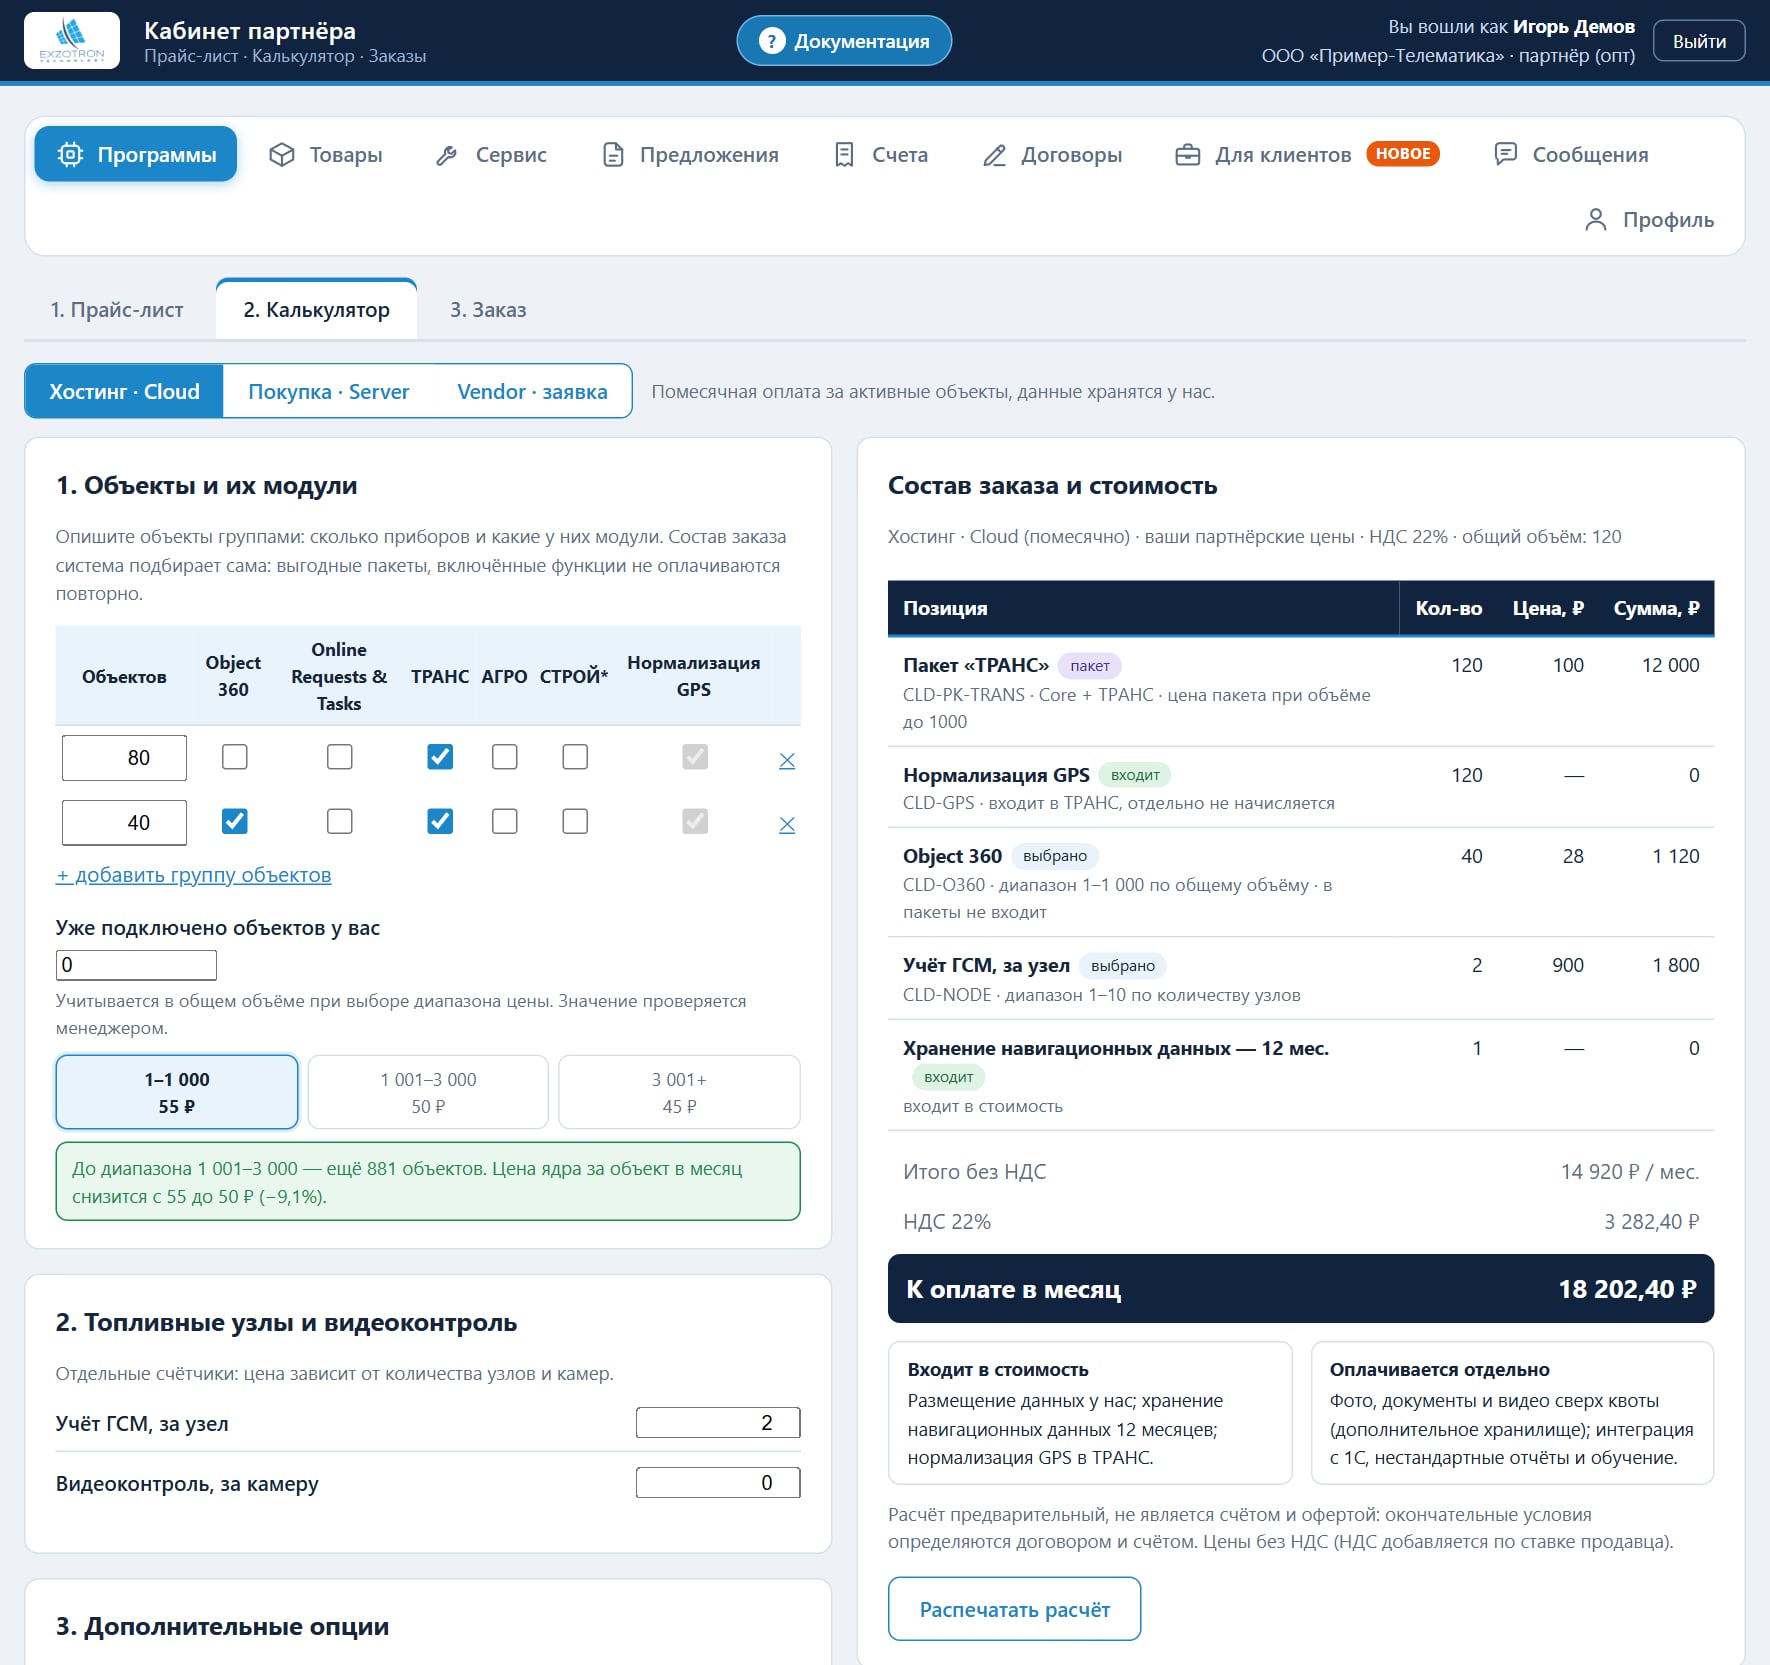Viewport: 1770px width, 1665px height.
Task: Click the receipt icon next to Счета
Action: click(844, 155)
